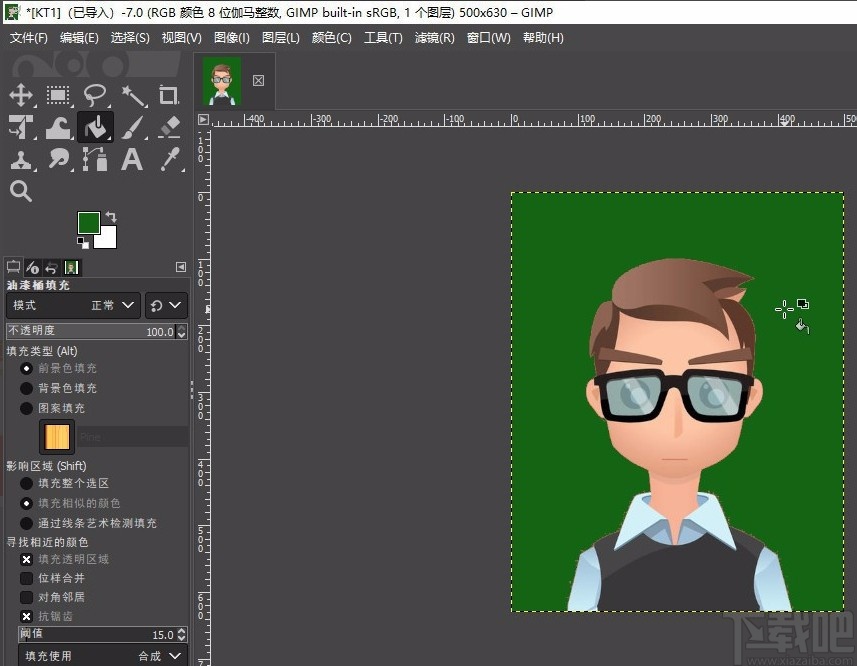857x666 pixels.
Task: Open the 滤镜(R) menu
Action: [x=434, y=38]
